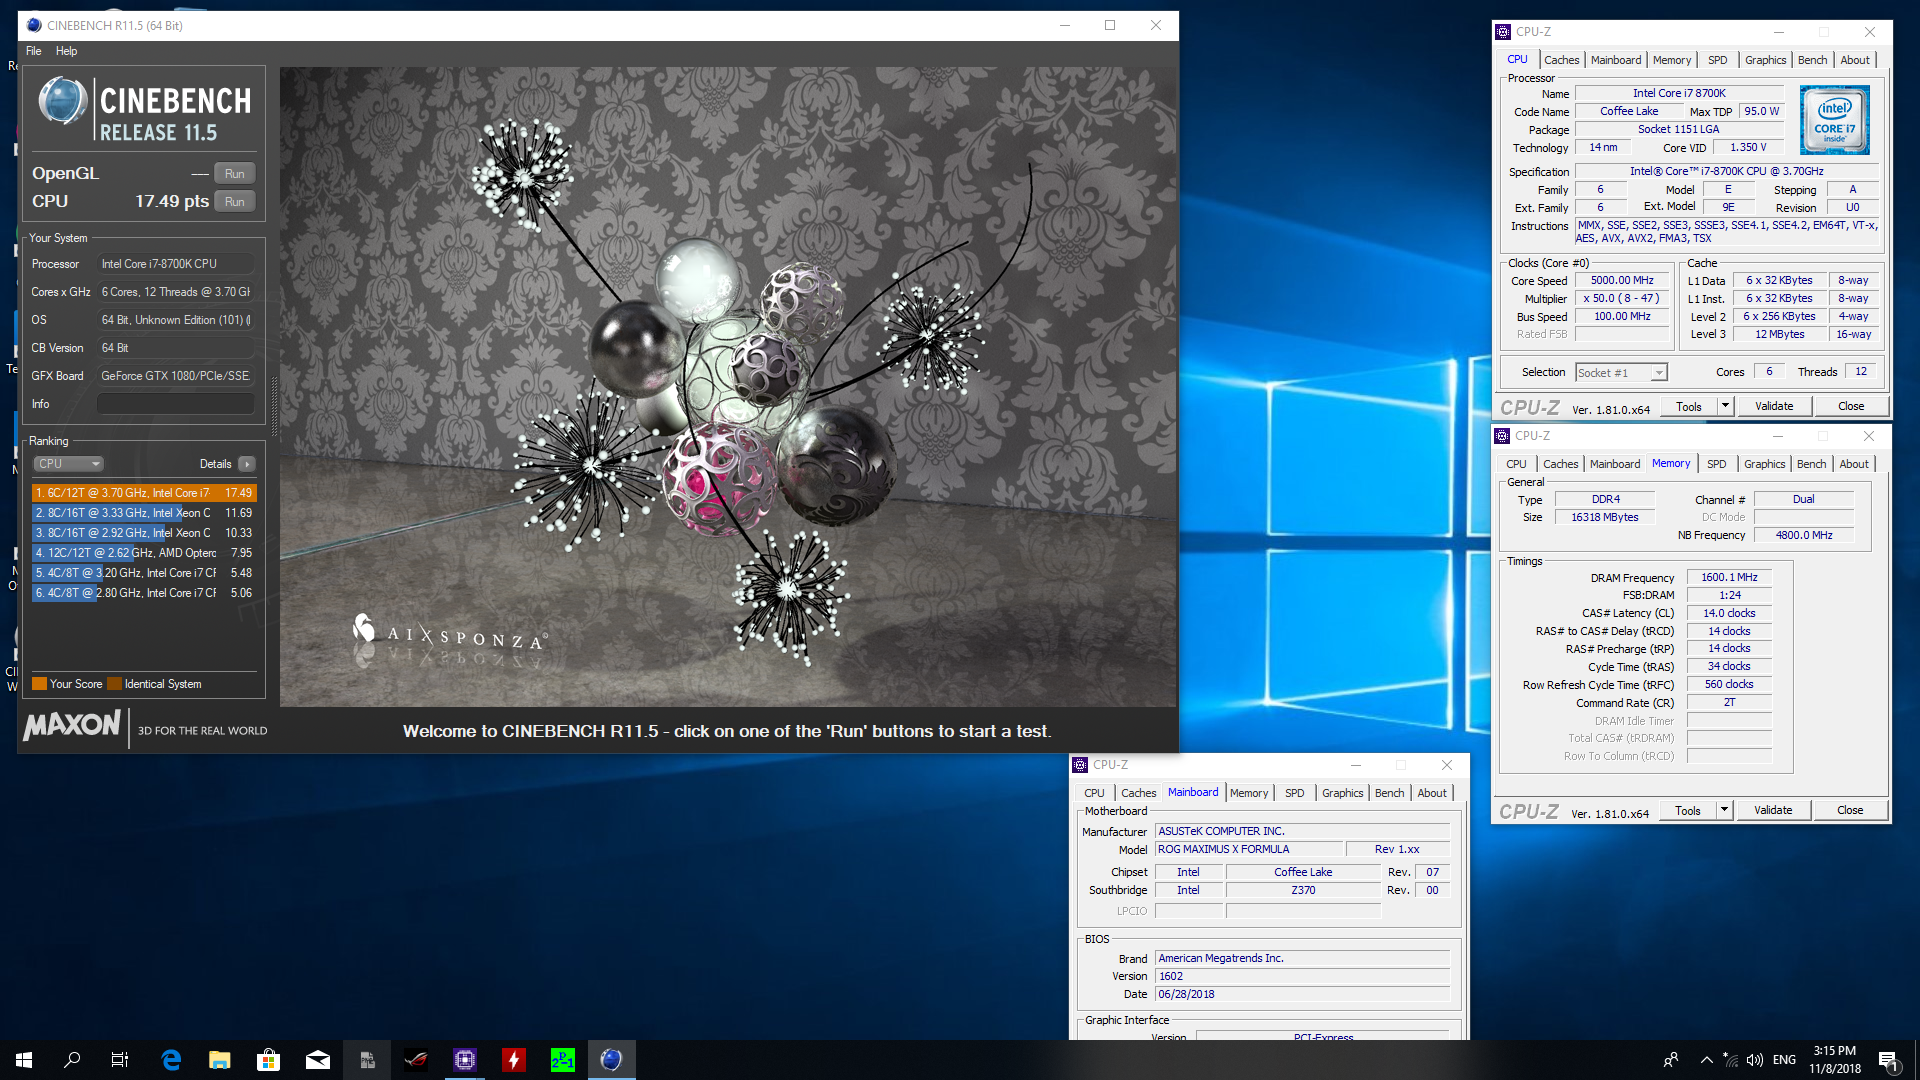
Task: Open ROG app icon on taskbar
Action: point(416,1060)
